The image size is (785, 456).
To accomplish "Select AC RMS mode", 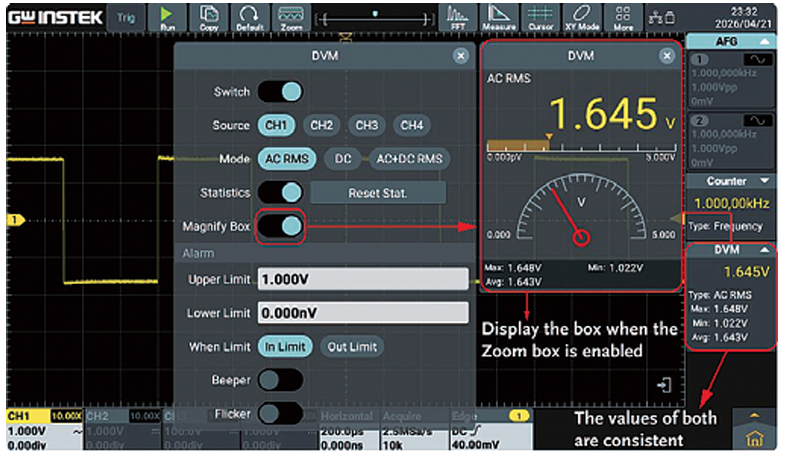I will [287, 159].
